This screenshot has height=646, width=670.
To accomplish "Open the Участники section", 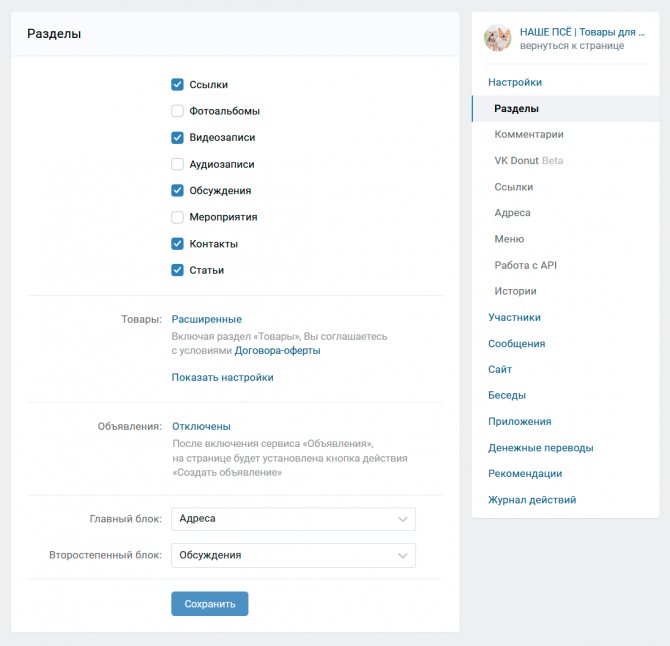I will [x=514, y=317].
